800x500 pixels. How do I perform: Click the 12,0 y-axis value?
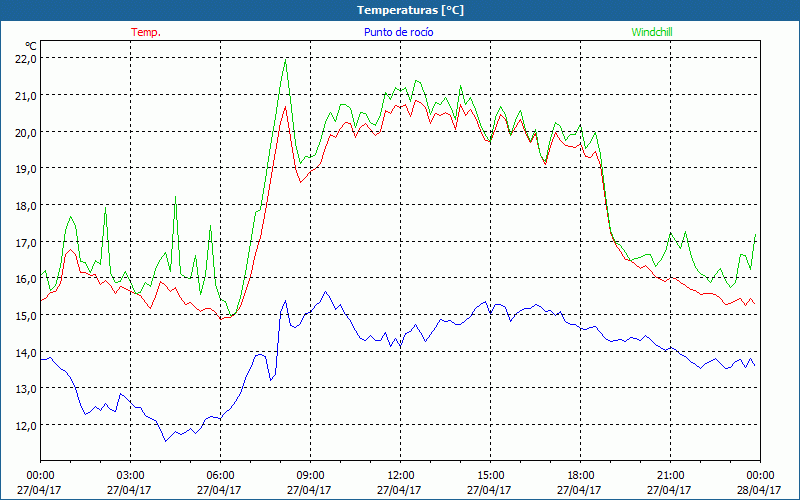[26, 426]
